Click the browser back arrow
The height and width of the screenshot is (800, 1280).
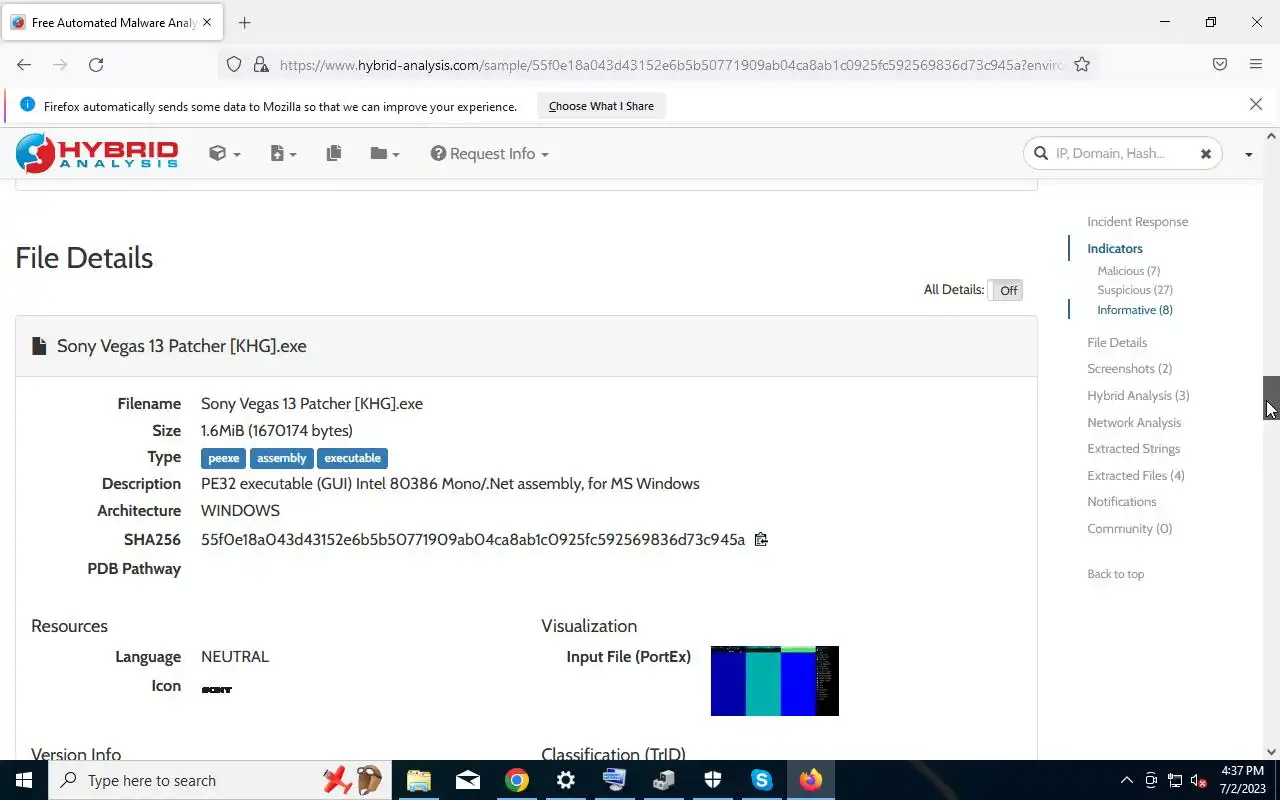coord(24,65)
